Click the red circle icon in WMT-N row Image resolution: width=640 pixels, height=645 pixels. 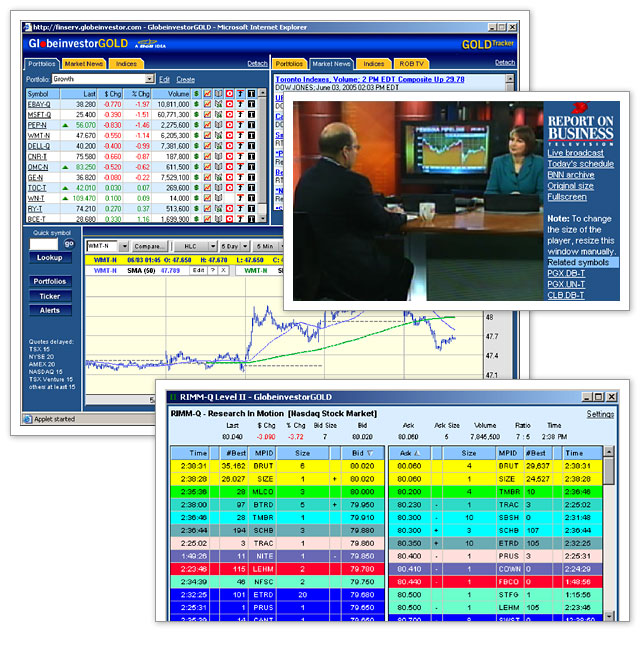coord(230,135)
